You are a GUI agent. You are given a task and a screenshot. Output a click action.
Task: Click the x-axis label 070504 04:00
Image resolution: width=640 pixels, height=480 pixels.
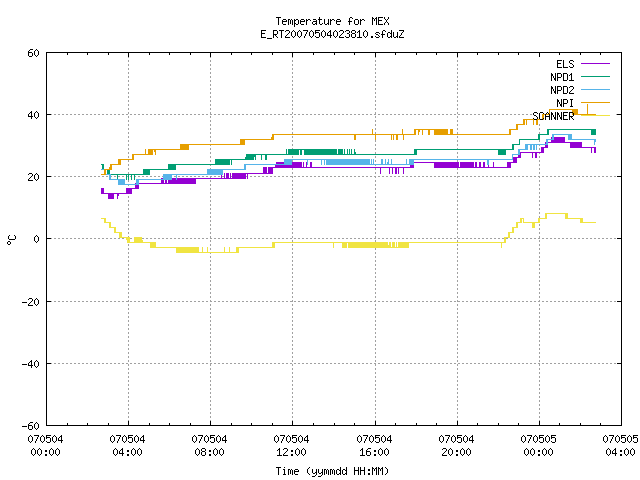click(x=127, y=446)
